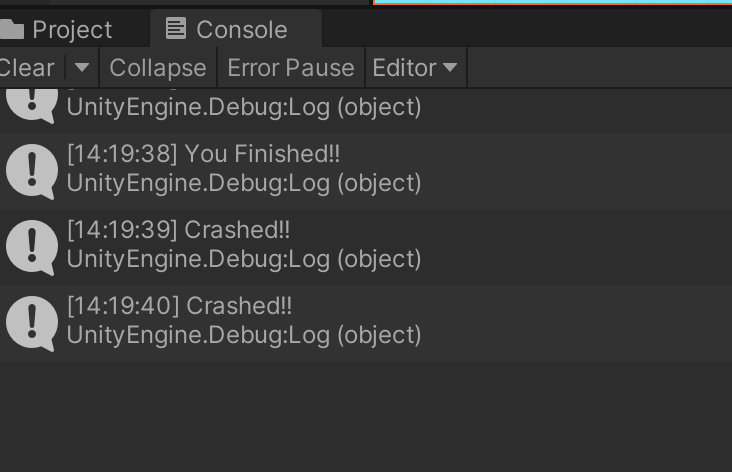732x472 pixels.
Task: Click the UnityEngine.Debug:Log line under You Finished!!
Action: coord(244,183)
